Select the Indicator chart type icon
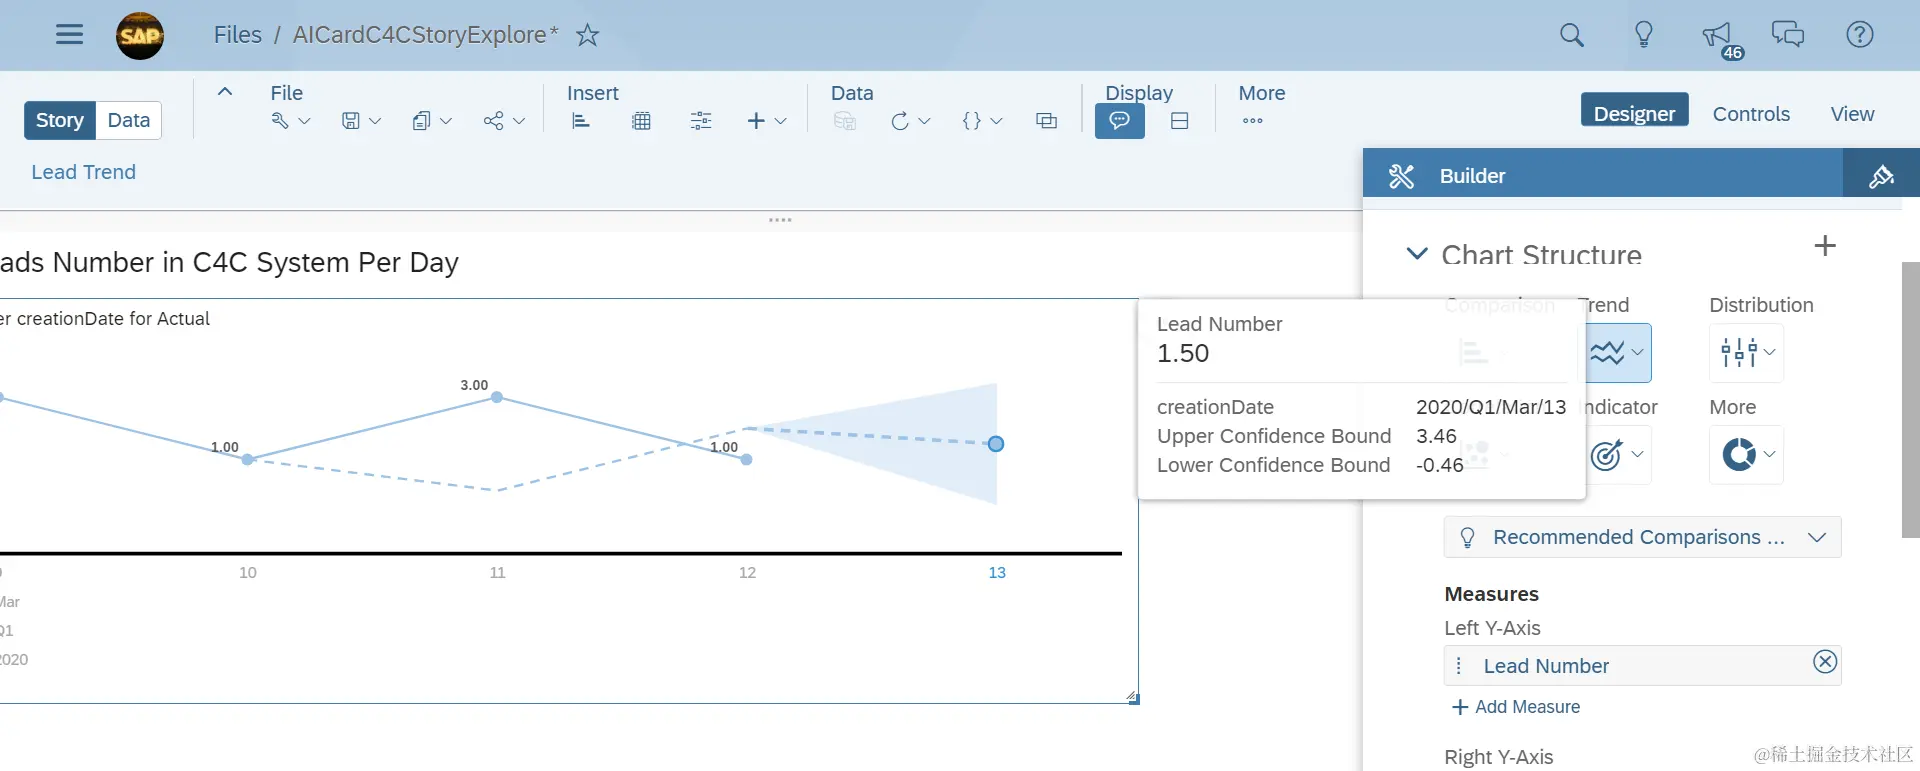The image size is (1920, 771). click(x=1606, y=455)
